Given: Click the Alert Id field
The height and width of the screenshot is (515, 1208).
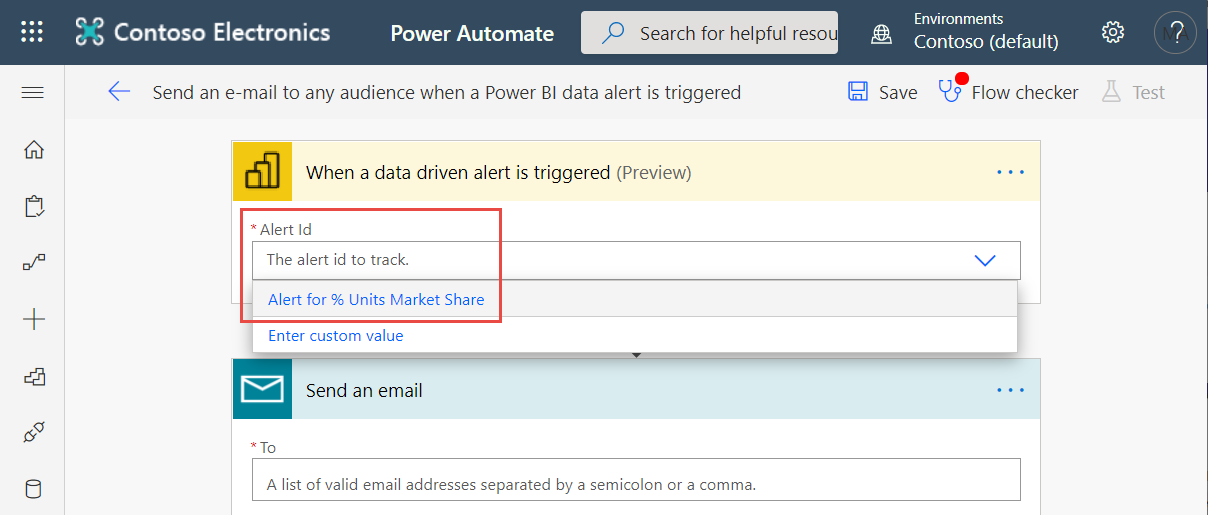Looking at the screenshot, I should click(636, 260).
